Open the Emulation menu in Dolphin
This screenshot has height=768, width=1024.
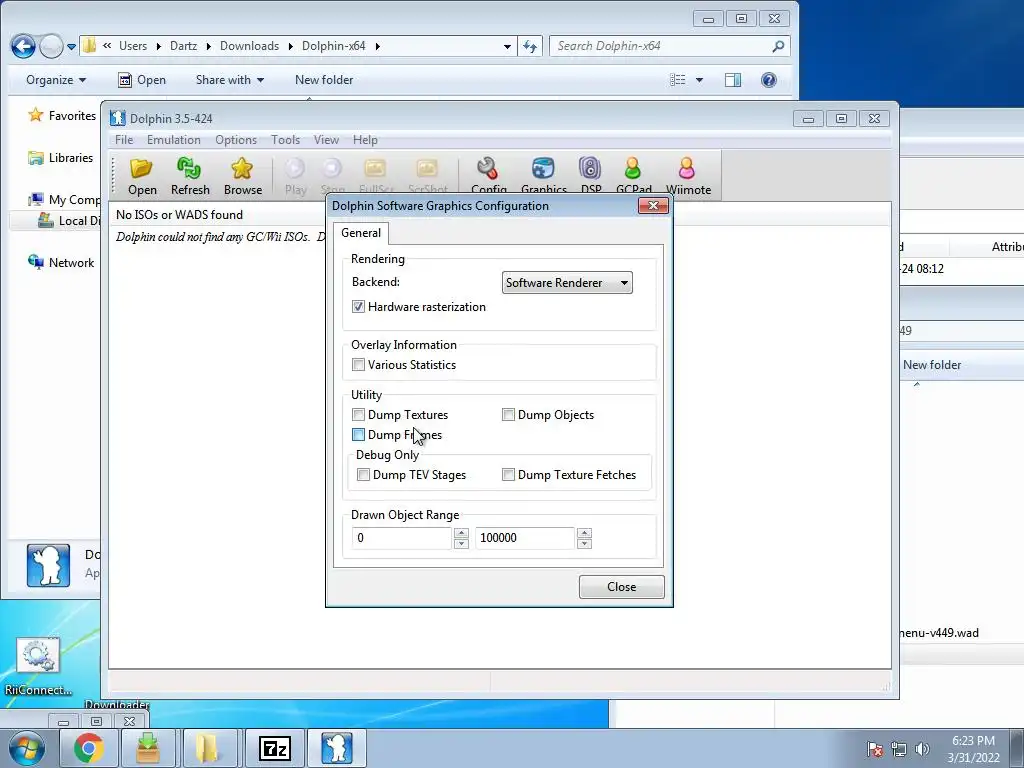(x=174, y=140)
